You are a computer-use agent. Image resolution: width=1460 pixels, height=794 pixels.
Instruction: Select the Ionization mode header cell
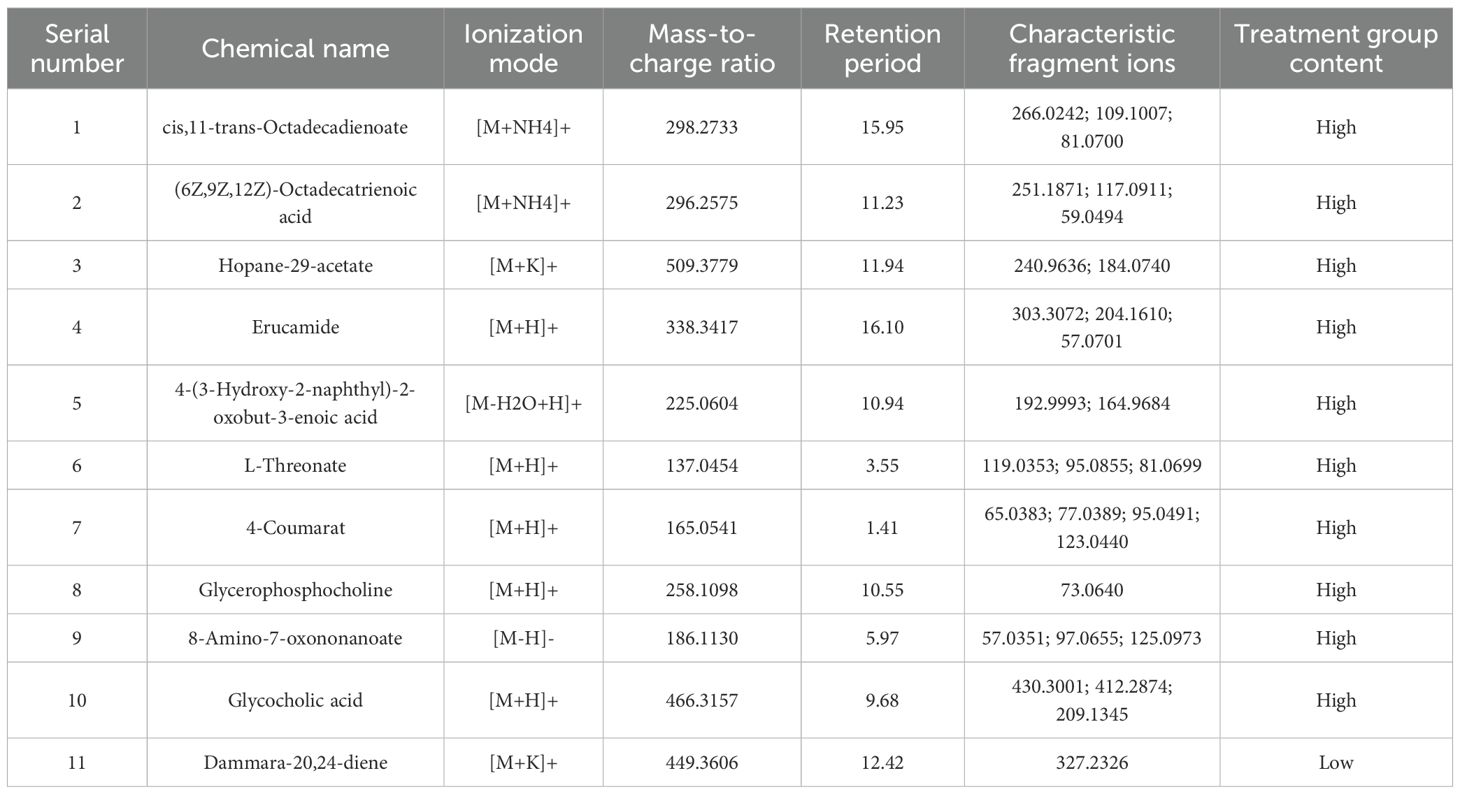click(x=523, y=49)
